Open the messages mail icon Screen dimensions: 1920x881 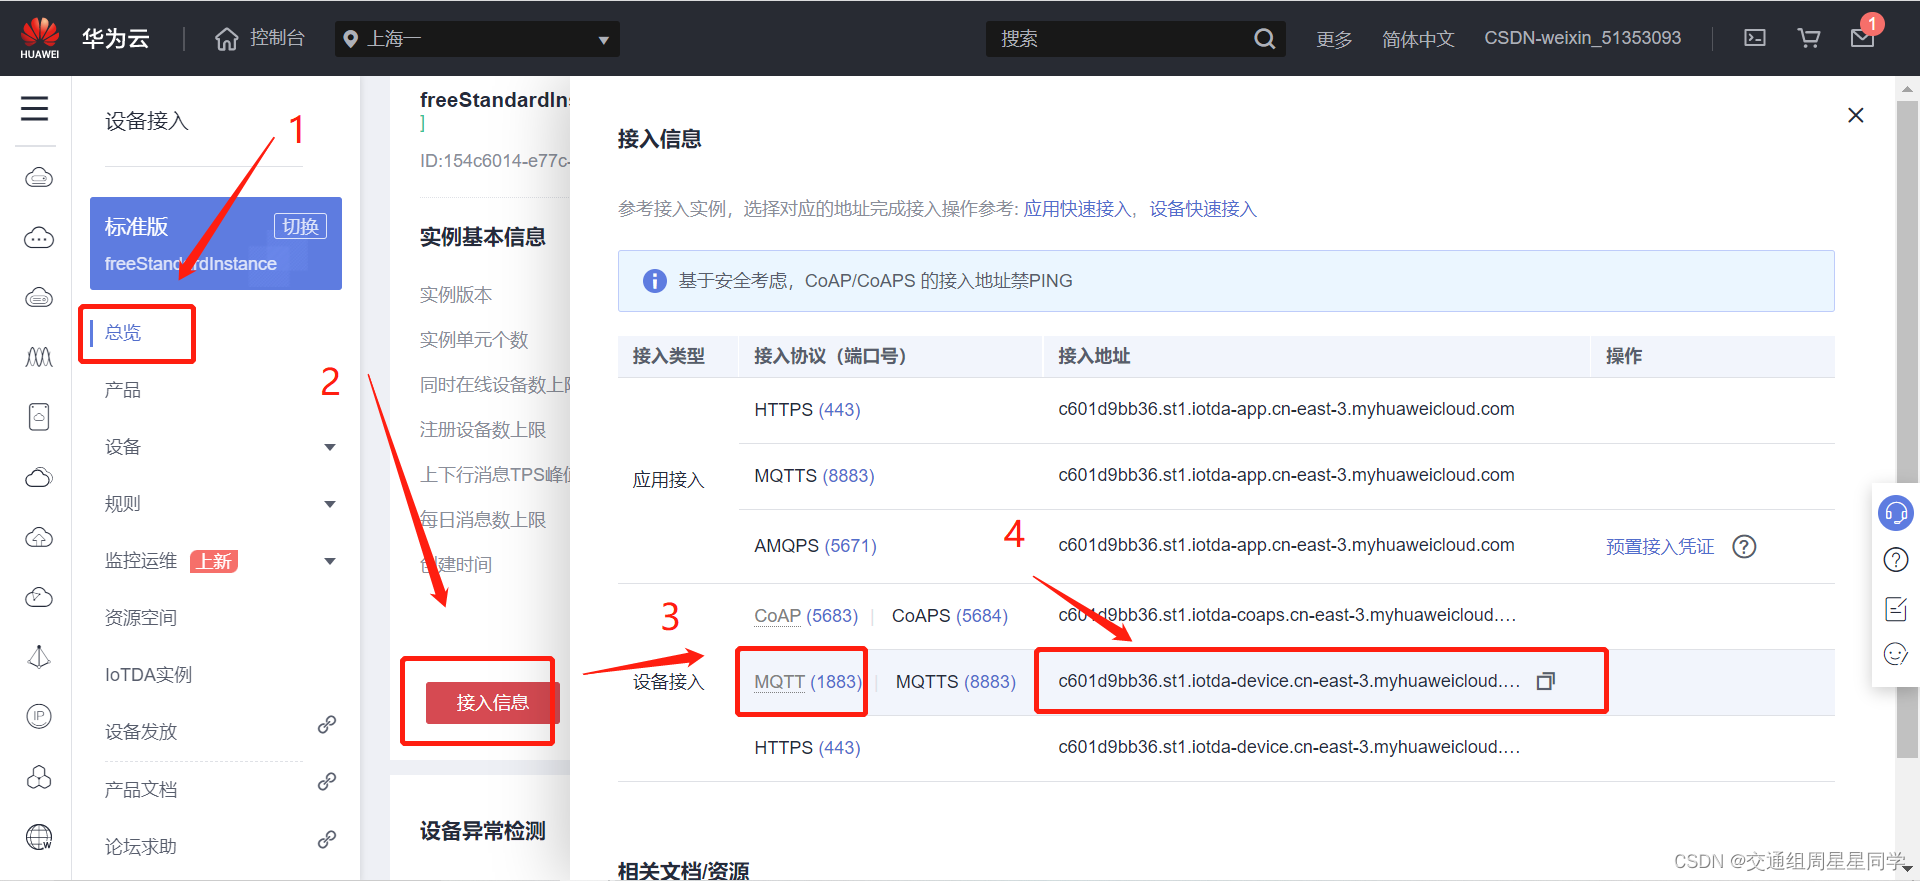pyautogui.click(x=1862, y=38)
